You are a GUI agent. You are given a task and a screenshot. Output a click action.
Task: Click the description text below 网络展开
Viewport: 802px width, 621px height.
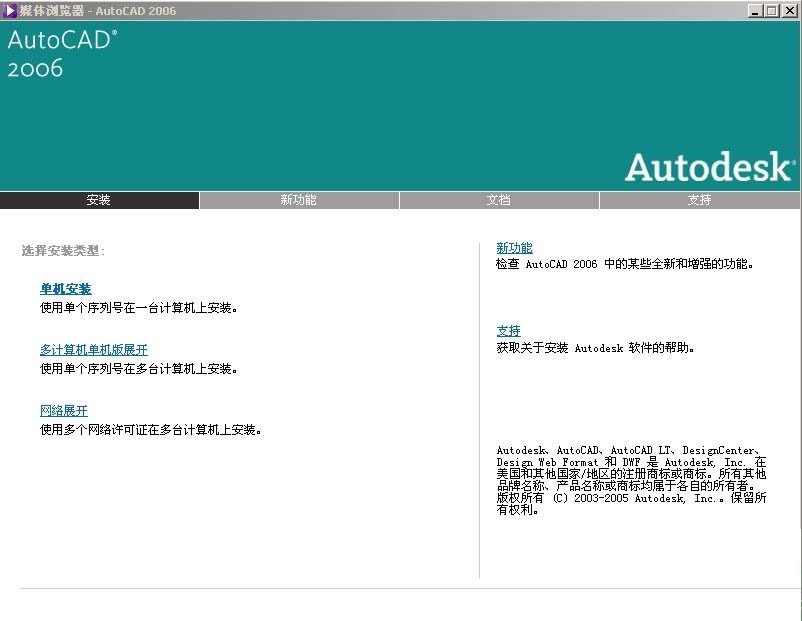coord(151,430)
